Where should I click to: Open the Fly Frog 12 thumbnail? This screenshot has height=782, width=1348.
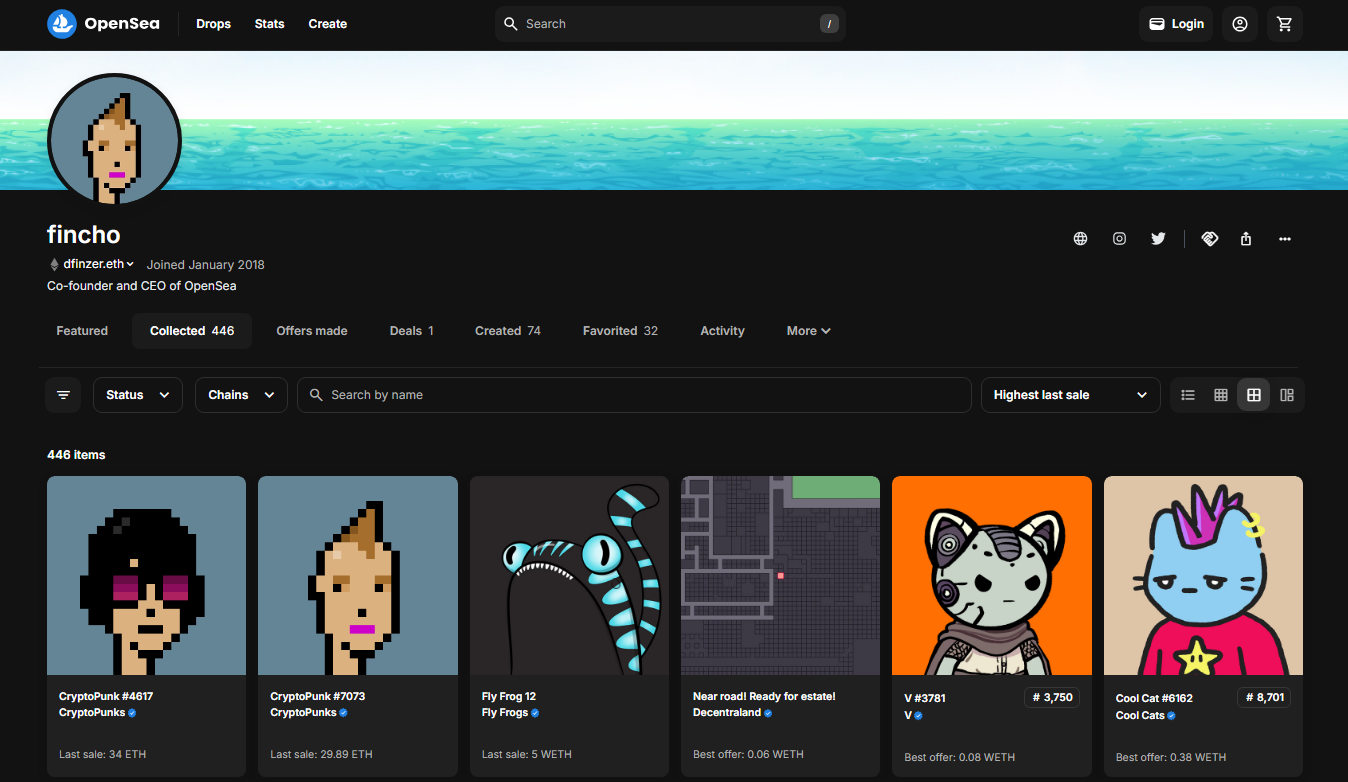(x=569, y=575)
